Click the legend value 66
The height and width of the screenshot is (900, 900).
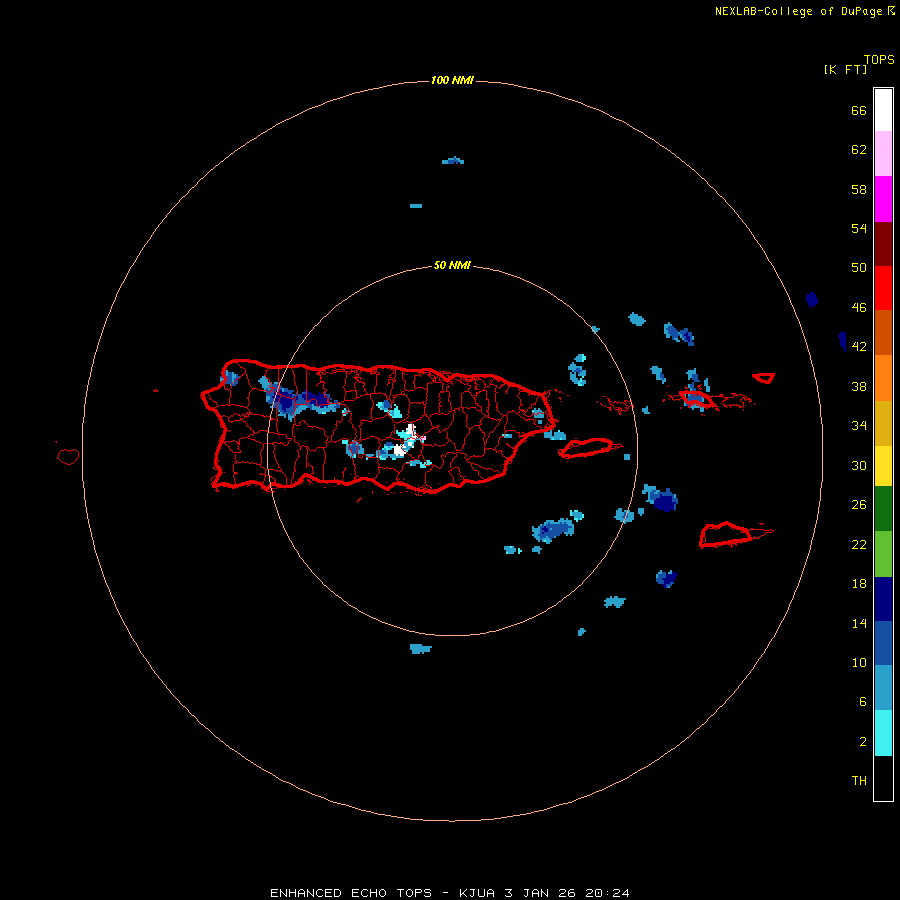point(859,110)
